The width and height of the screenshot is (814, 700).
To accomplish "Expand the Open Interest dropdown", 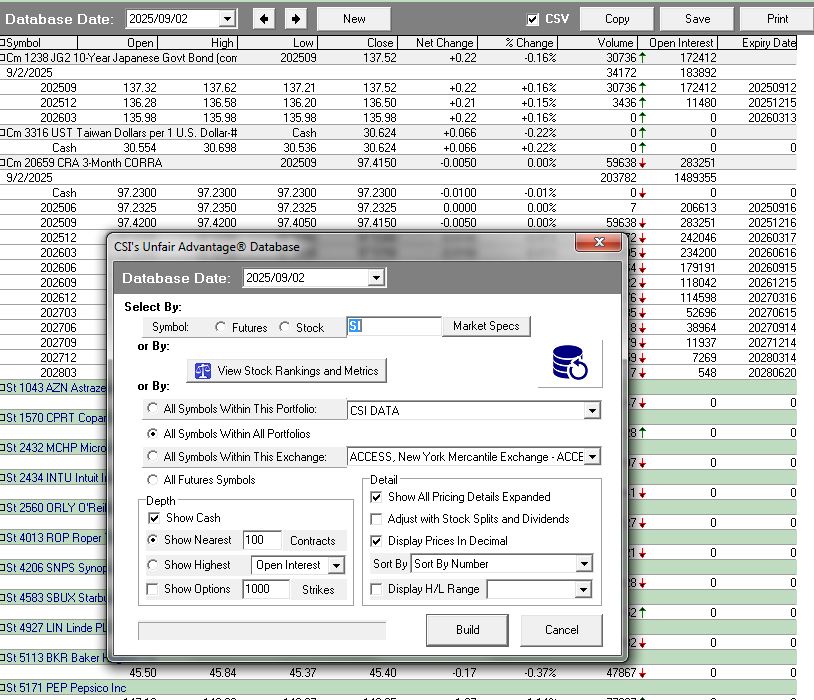I will (336, 566).
